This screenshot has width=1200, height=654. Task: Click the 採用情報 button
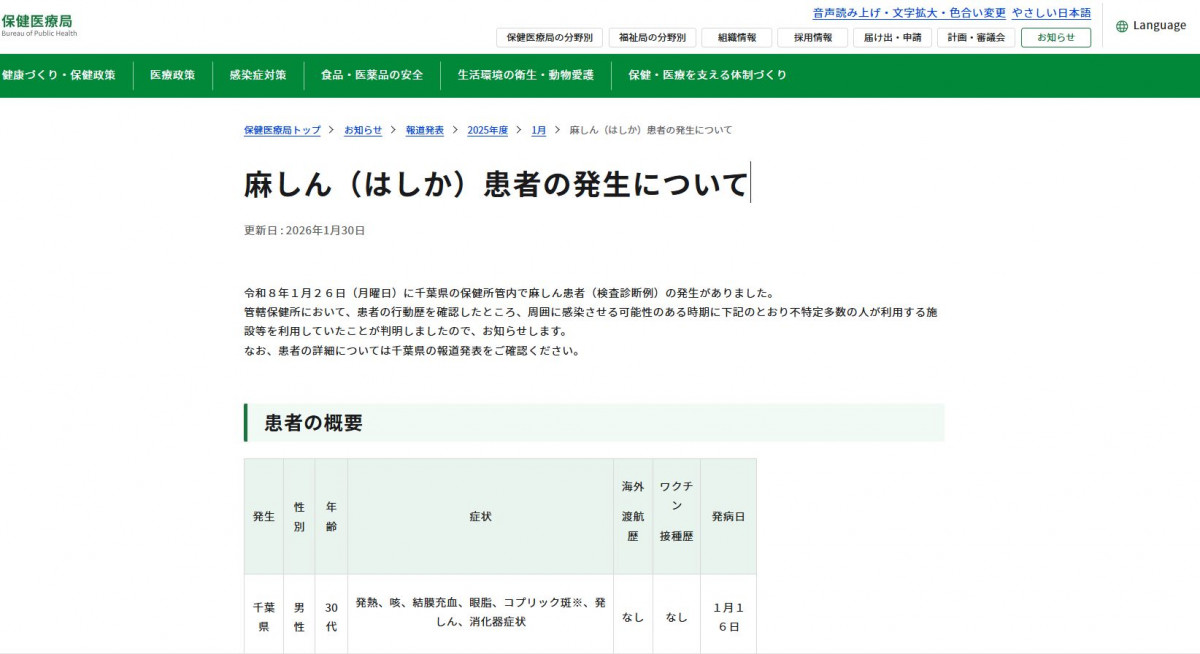pyautogui.click(x=813, y=38)
